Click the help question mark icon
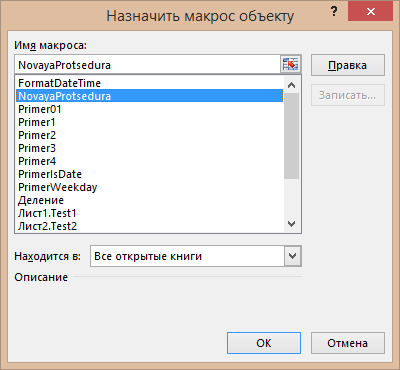 tap(334, 12)
